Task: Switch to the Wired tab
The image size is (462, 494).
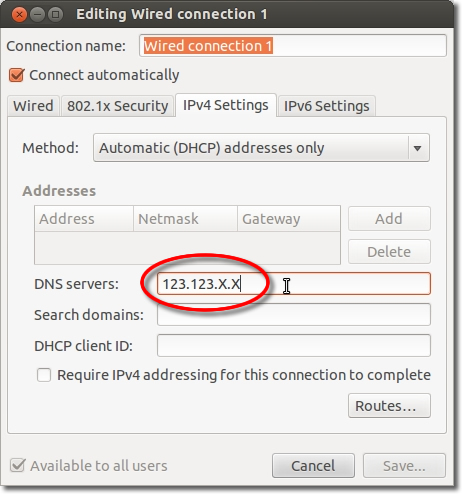Action: pyautogui.click(x=33, y=106)
